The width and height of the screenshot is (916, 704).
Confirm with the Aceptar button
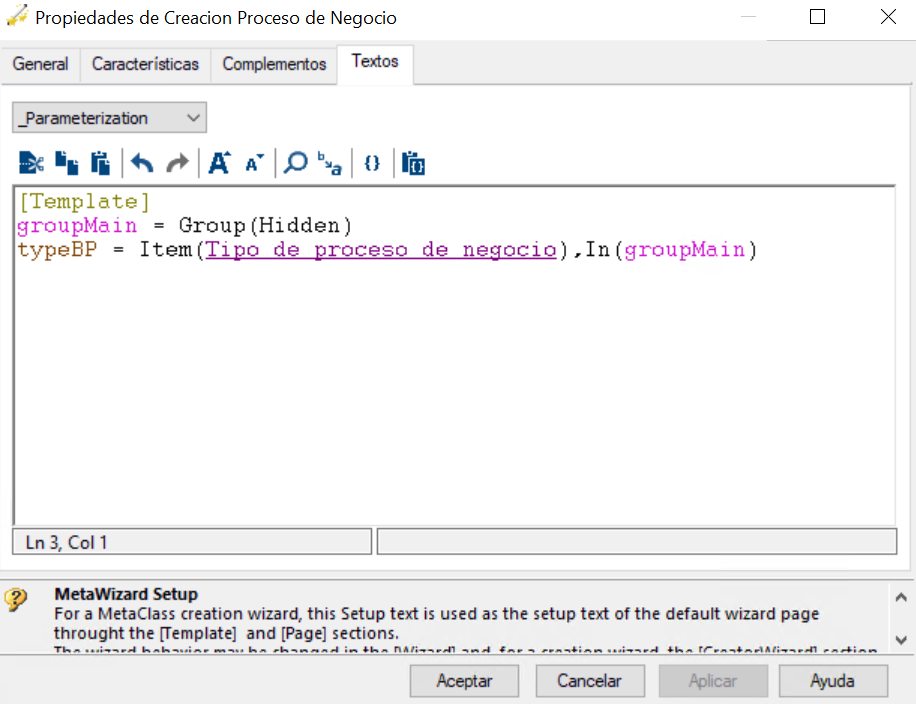pos(464,681)
